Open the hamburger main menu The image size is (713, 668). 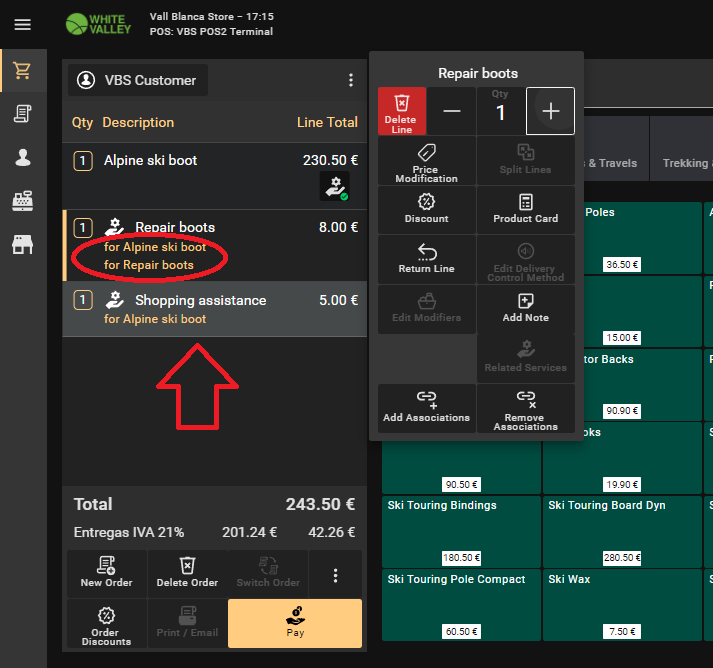22,25
